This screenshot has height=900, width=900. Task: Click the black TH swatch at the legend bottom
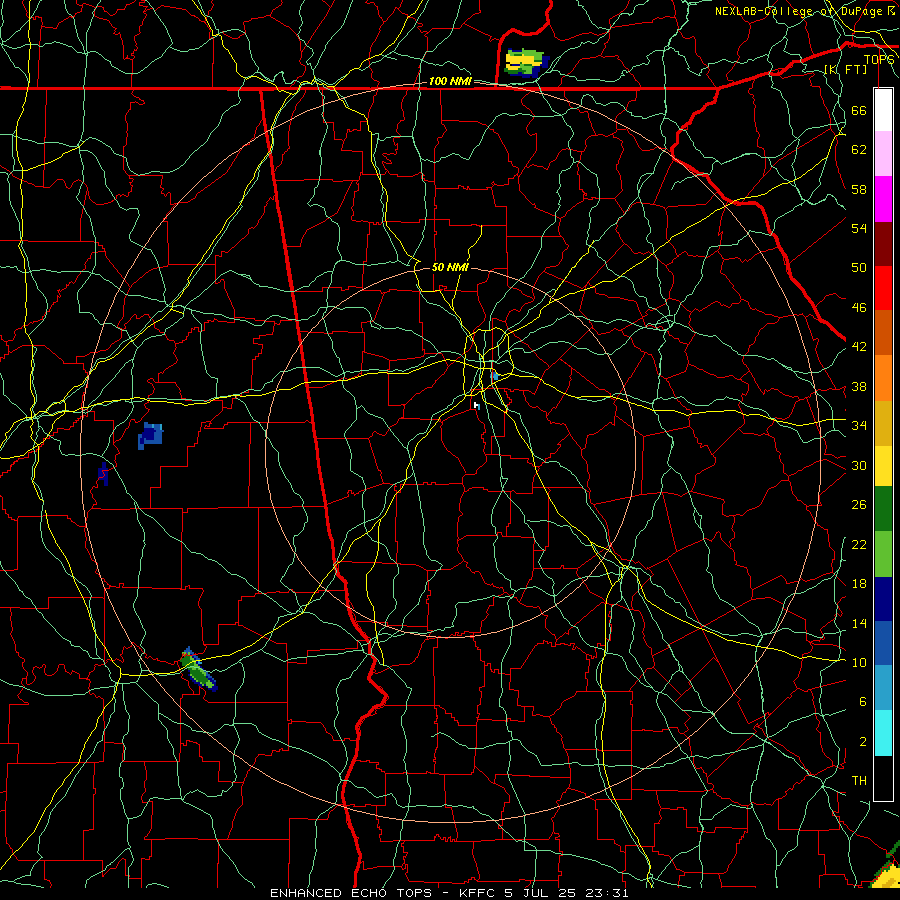(x=883, y=778)
